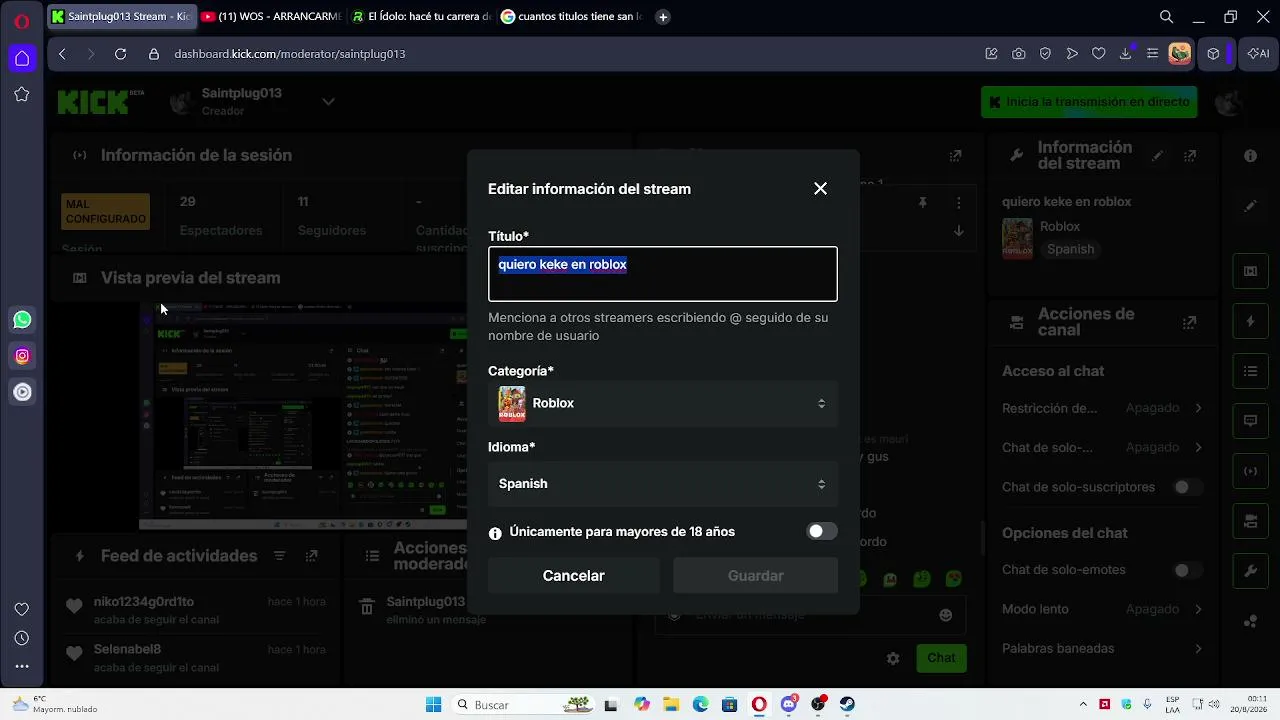Expand the Saintplug013 channel selector chevron
1280x720 pixels.
328,101
